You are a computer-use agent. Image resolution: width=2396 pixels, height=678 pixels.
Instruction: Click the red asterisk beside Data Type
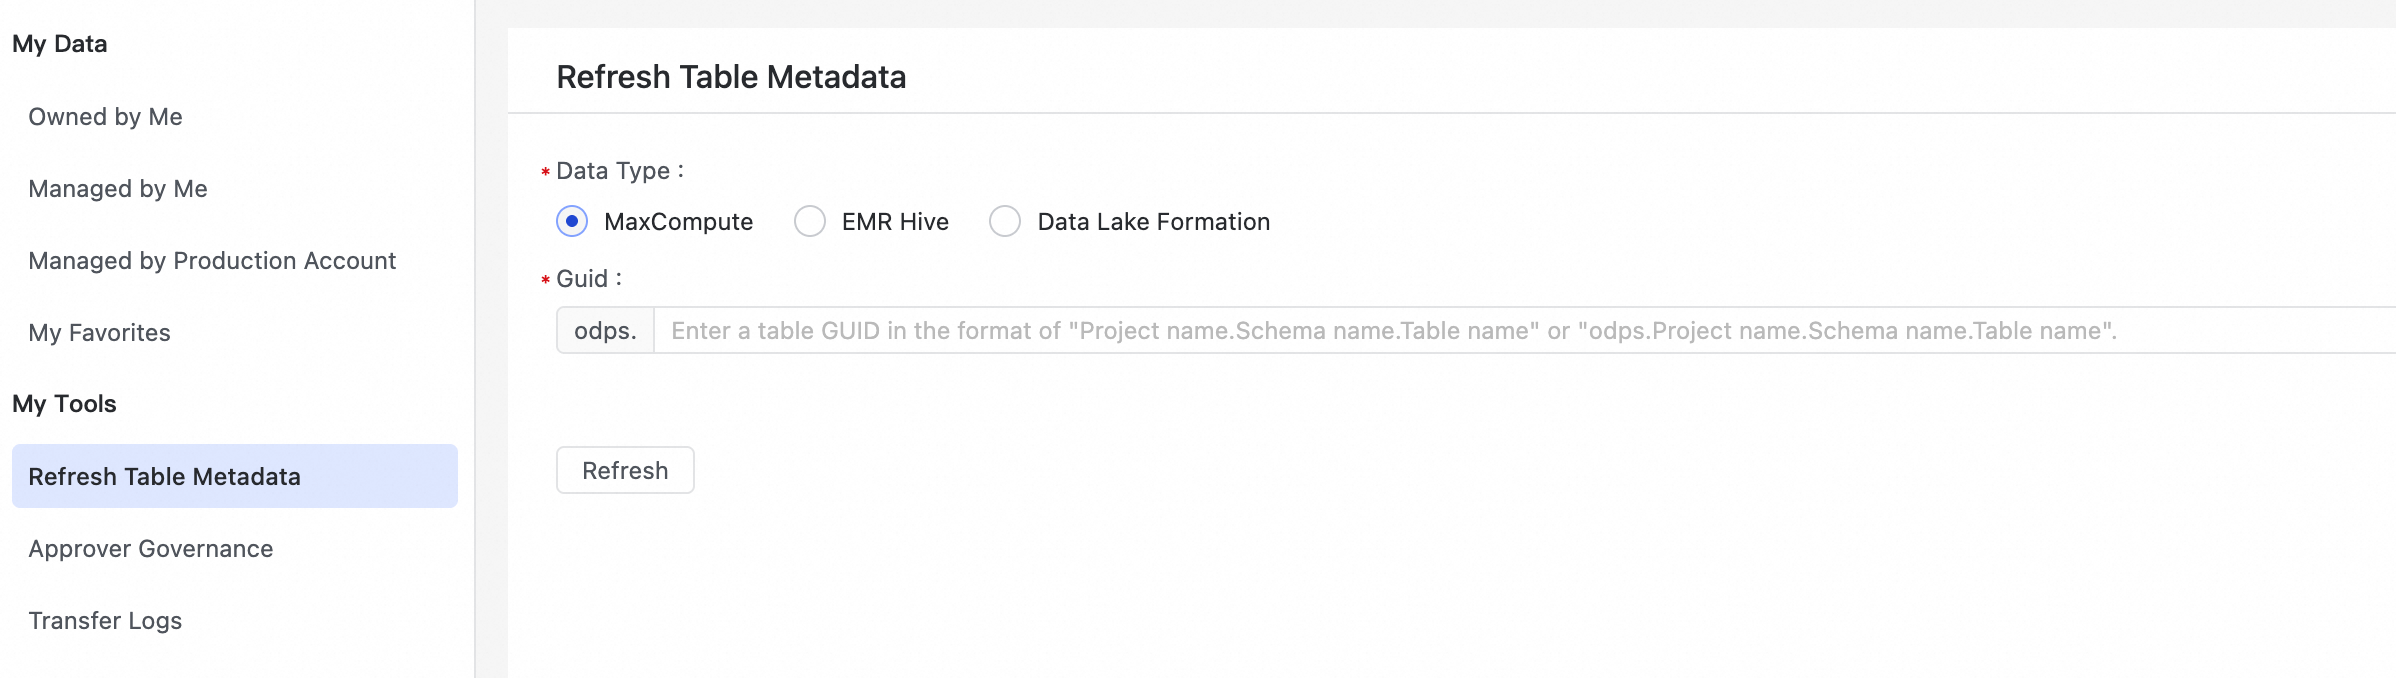pyautogui.click(x=546, y=173)
